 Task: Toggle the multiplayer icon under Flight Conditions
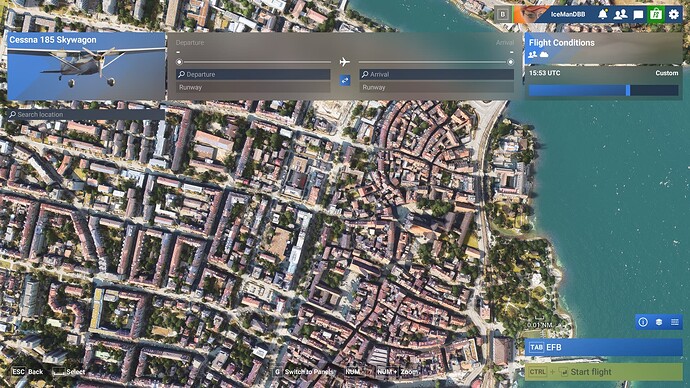tap(532, 55)
